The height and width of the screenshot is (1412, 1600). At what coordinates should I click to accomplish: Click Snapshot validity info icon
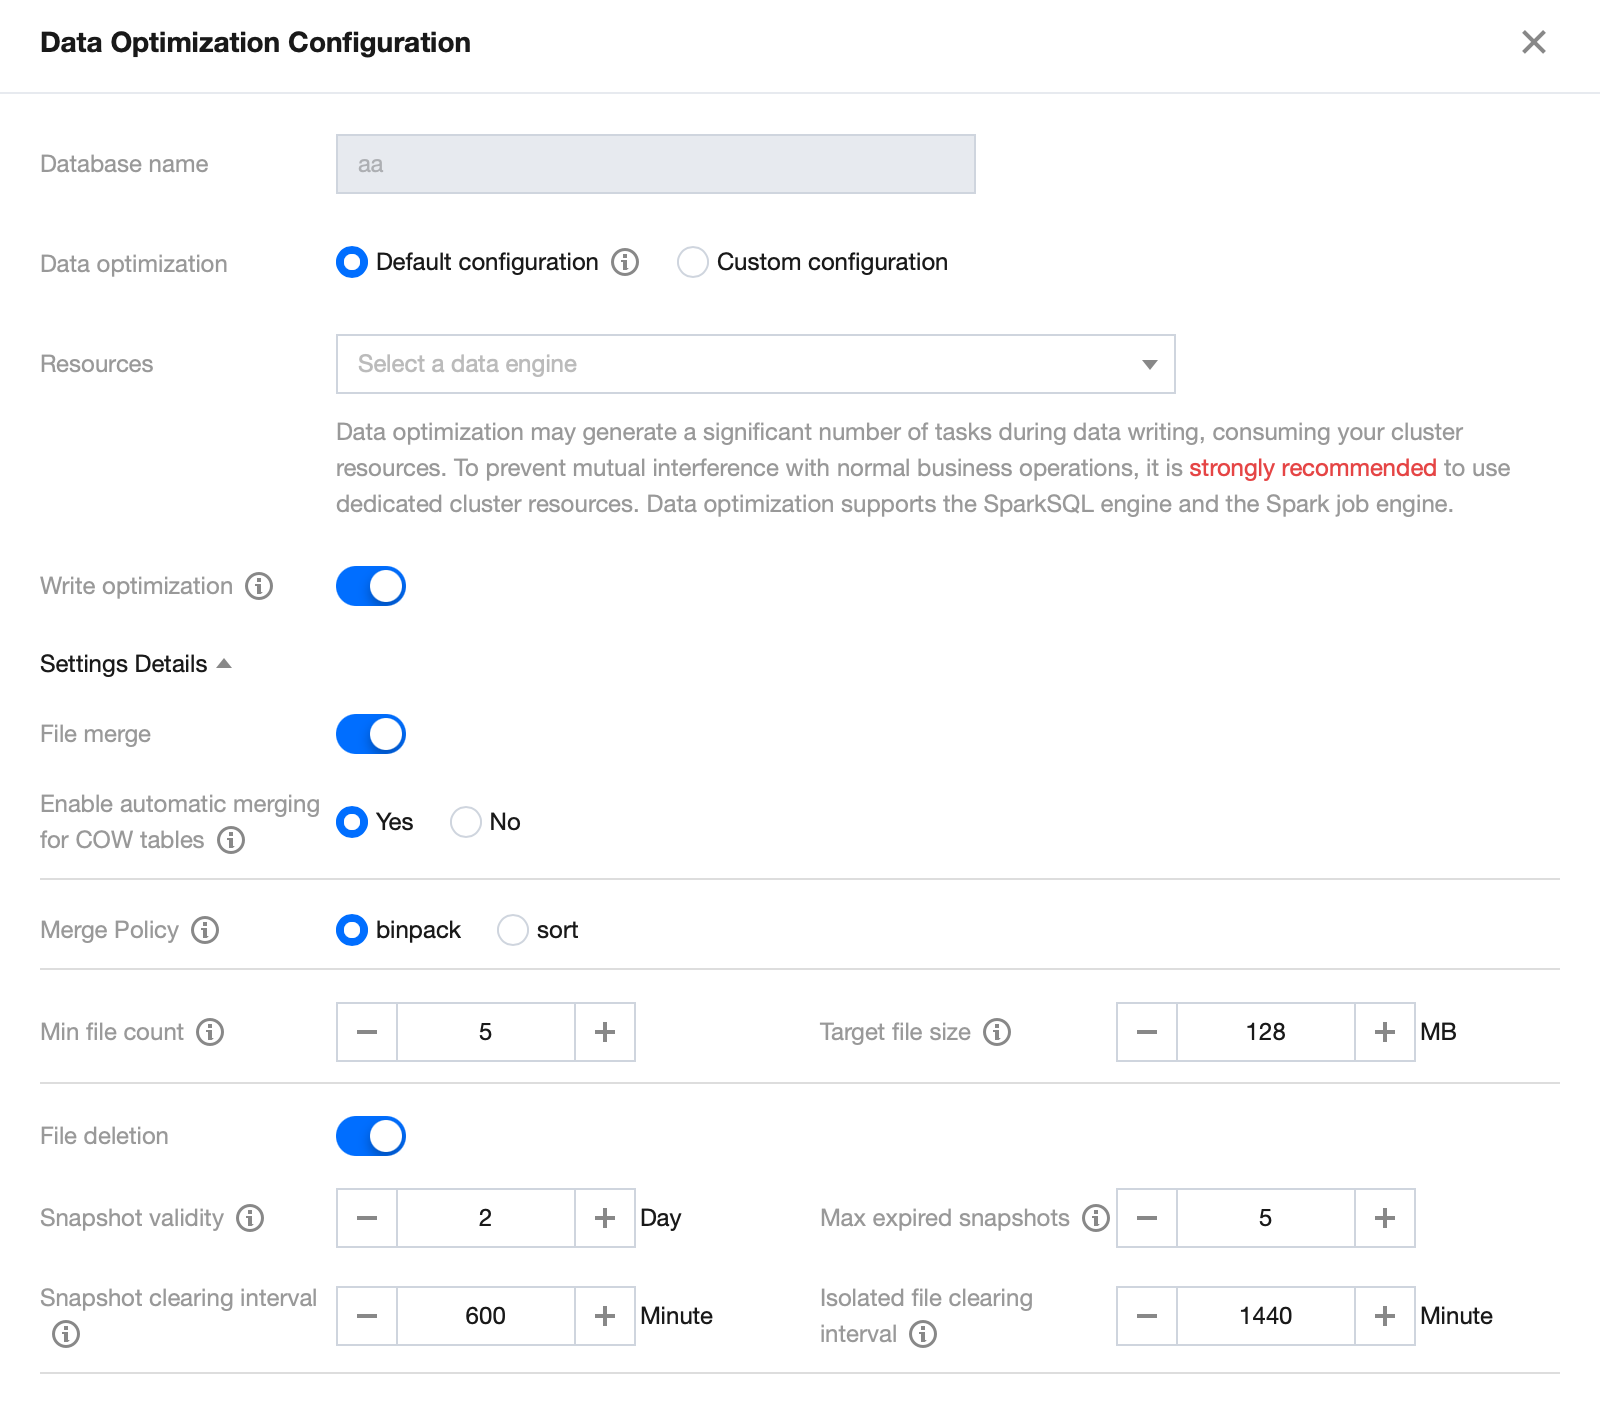[x=250, y=1218]
